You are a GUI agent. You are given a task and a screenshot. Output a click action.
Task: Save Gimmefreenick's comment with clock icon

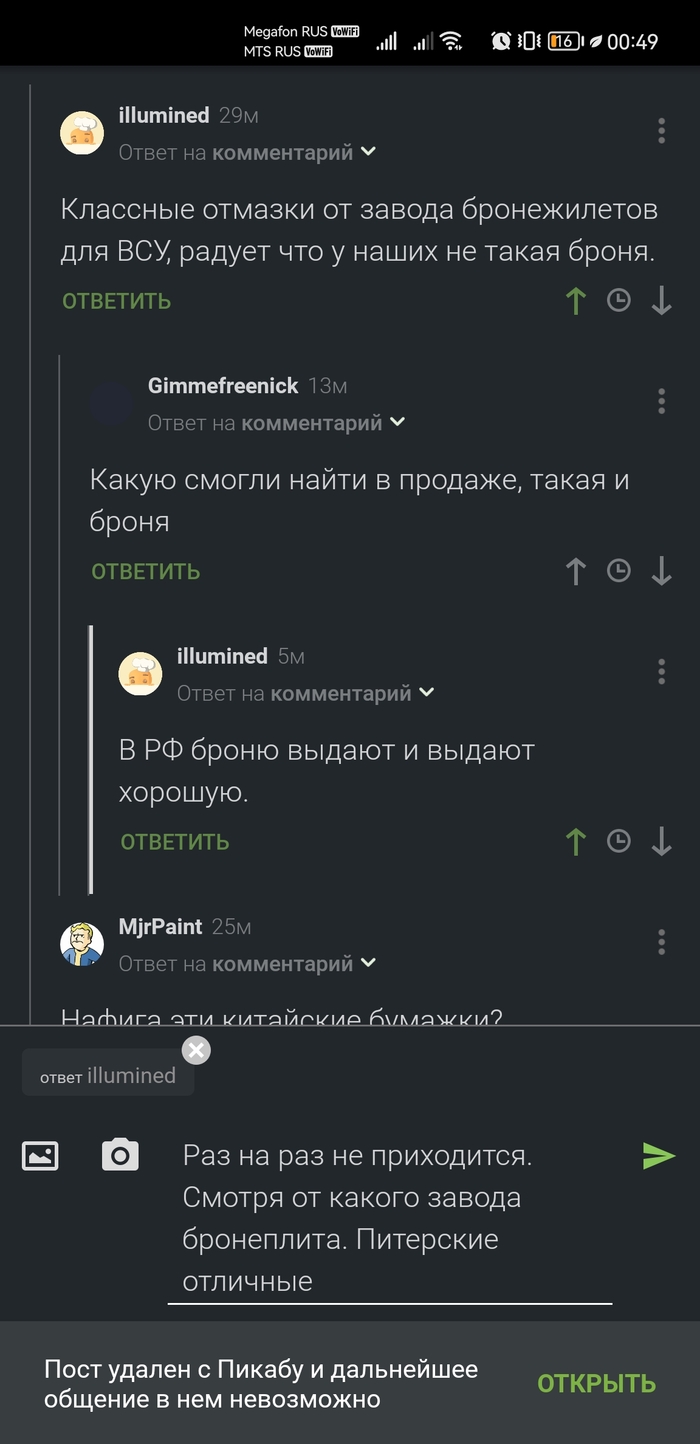click(x=619, y=571)
